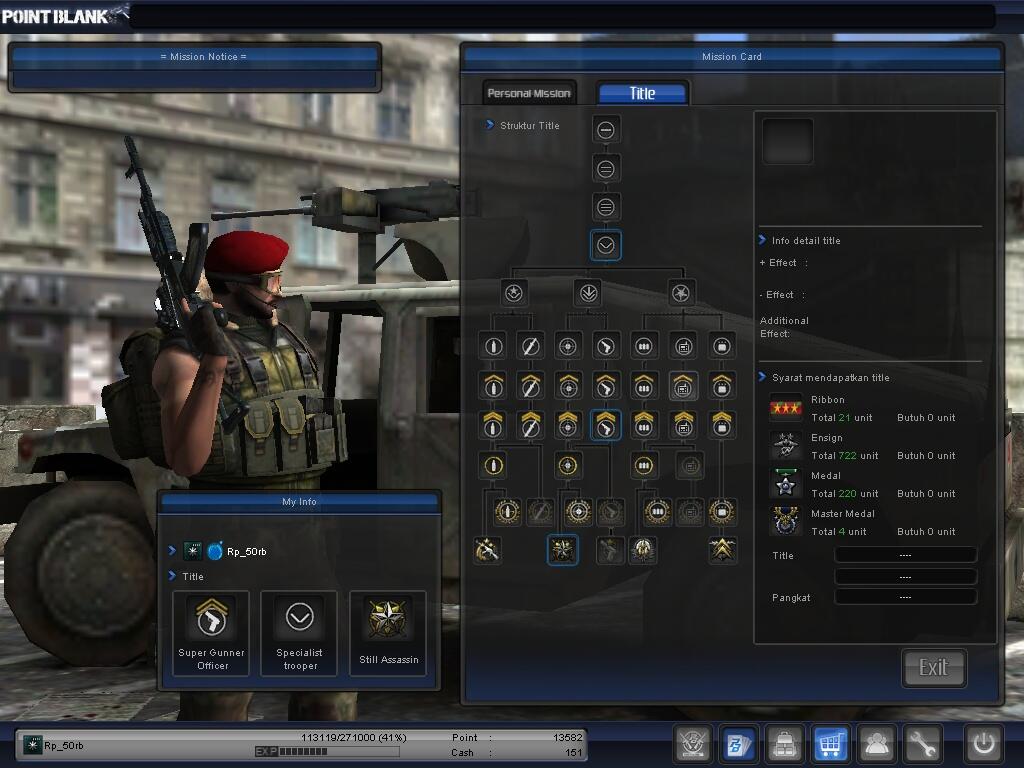1024x768 pixels.
Task: Switch to the Personal Mission tab
Action: pos(529,93)
